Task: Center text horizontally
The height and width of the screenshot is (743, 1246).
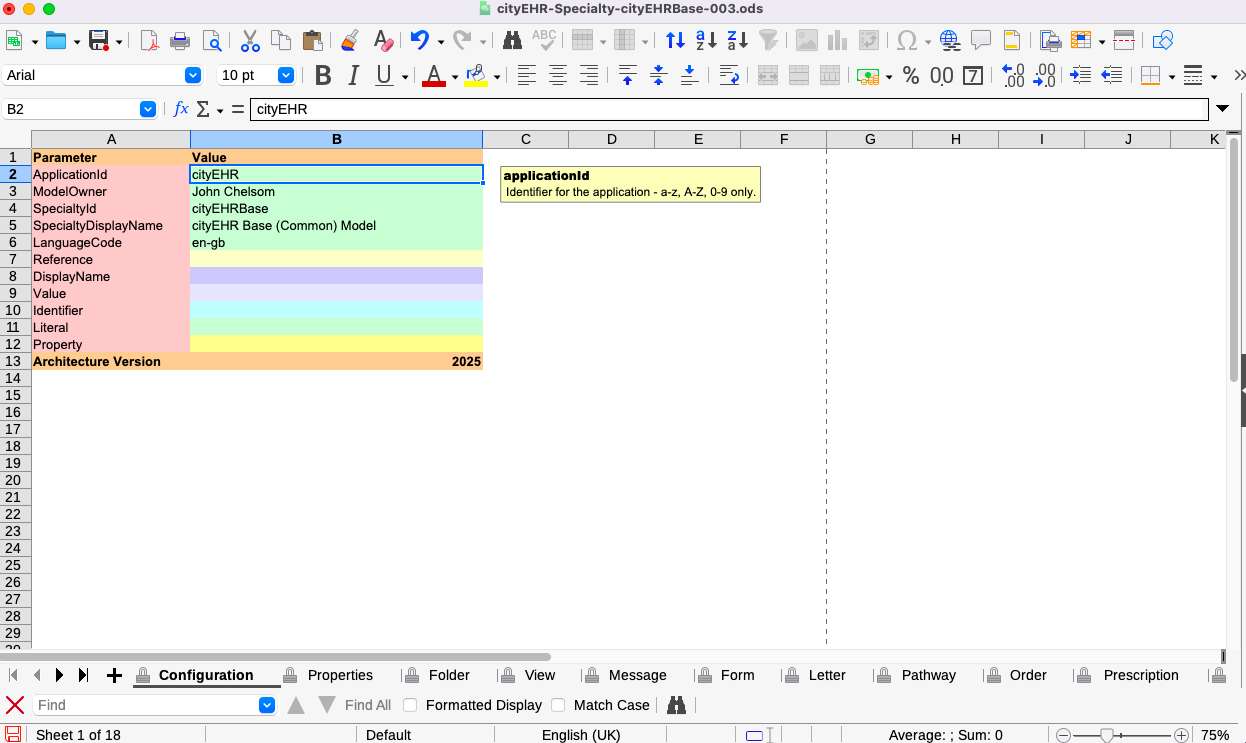Action: [x=558, y=75]
